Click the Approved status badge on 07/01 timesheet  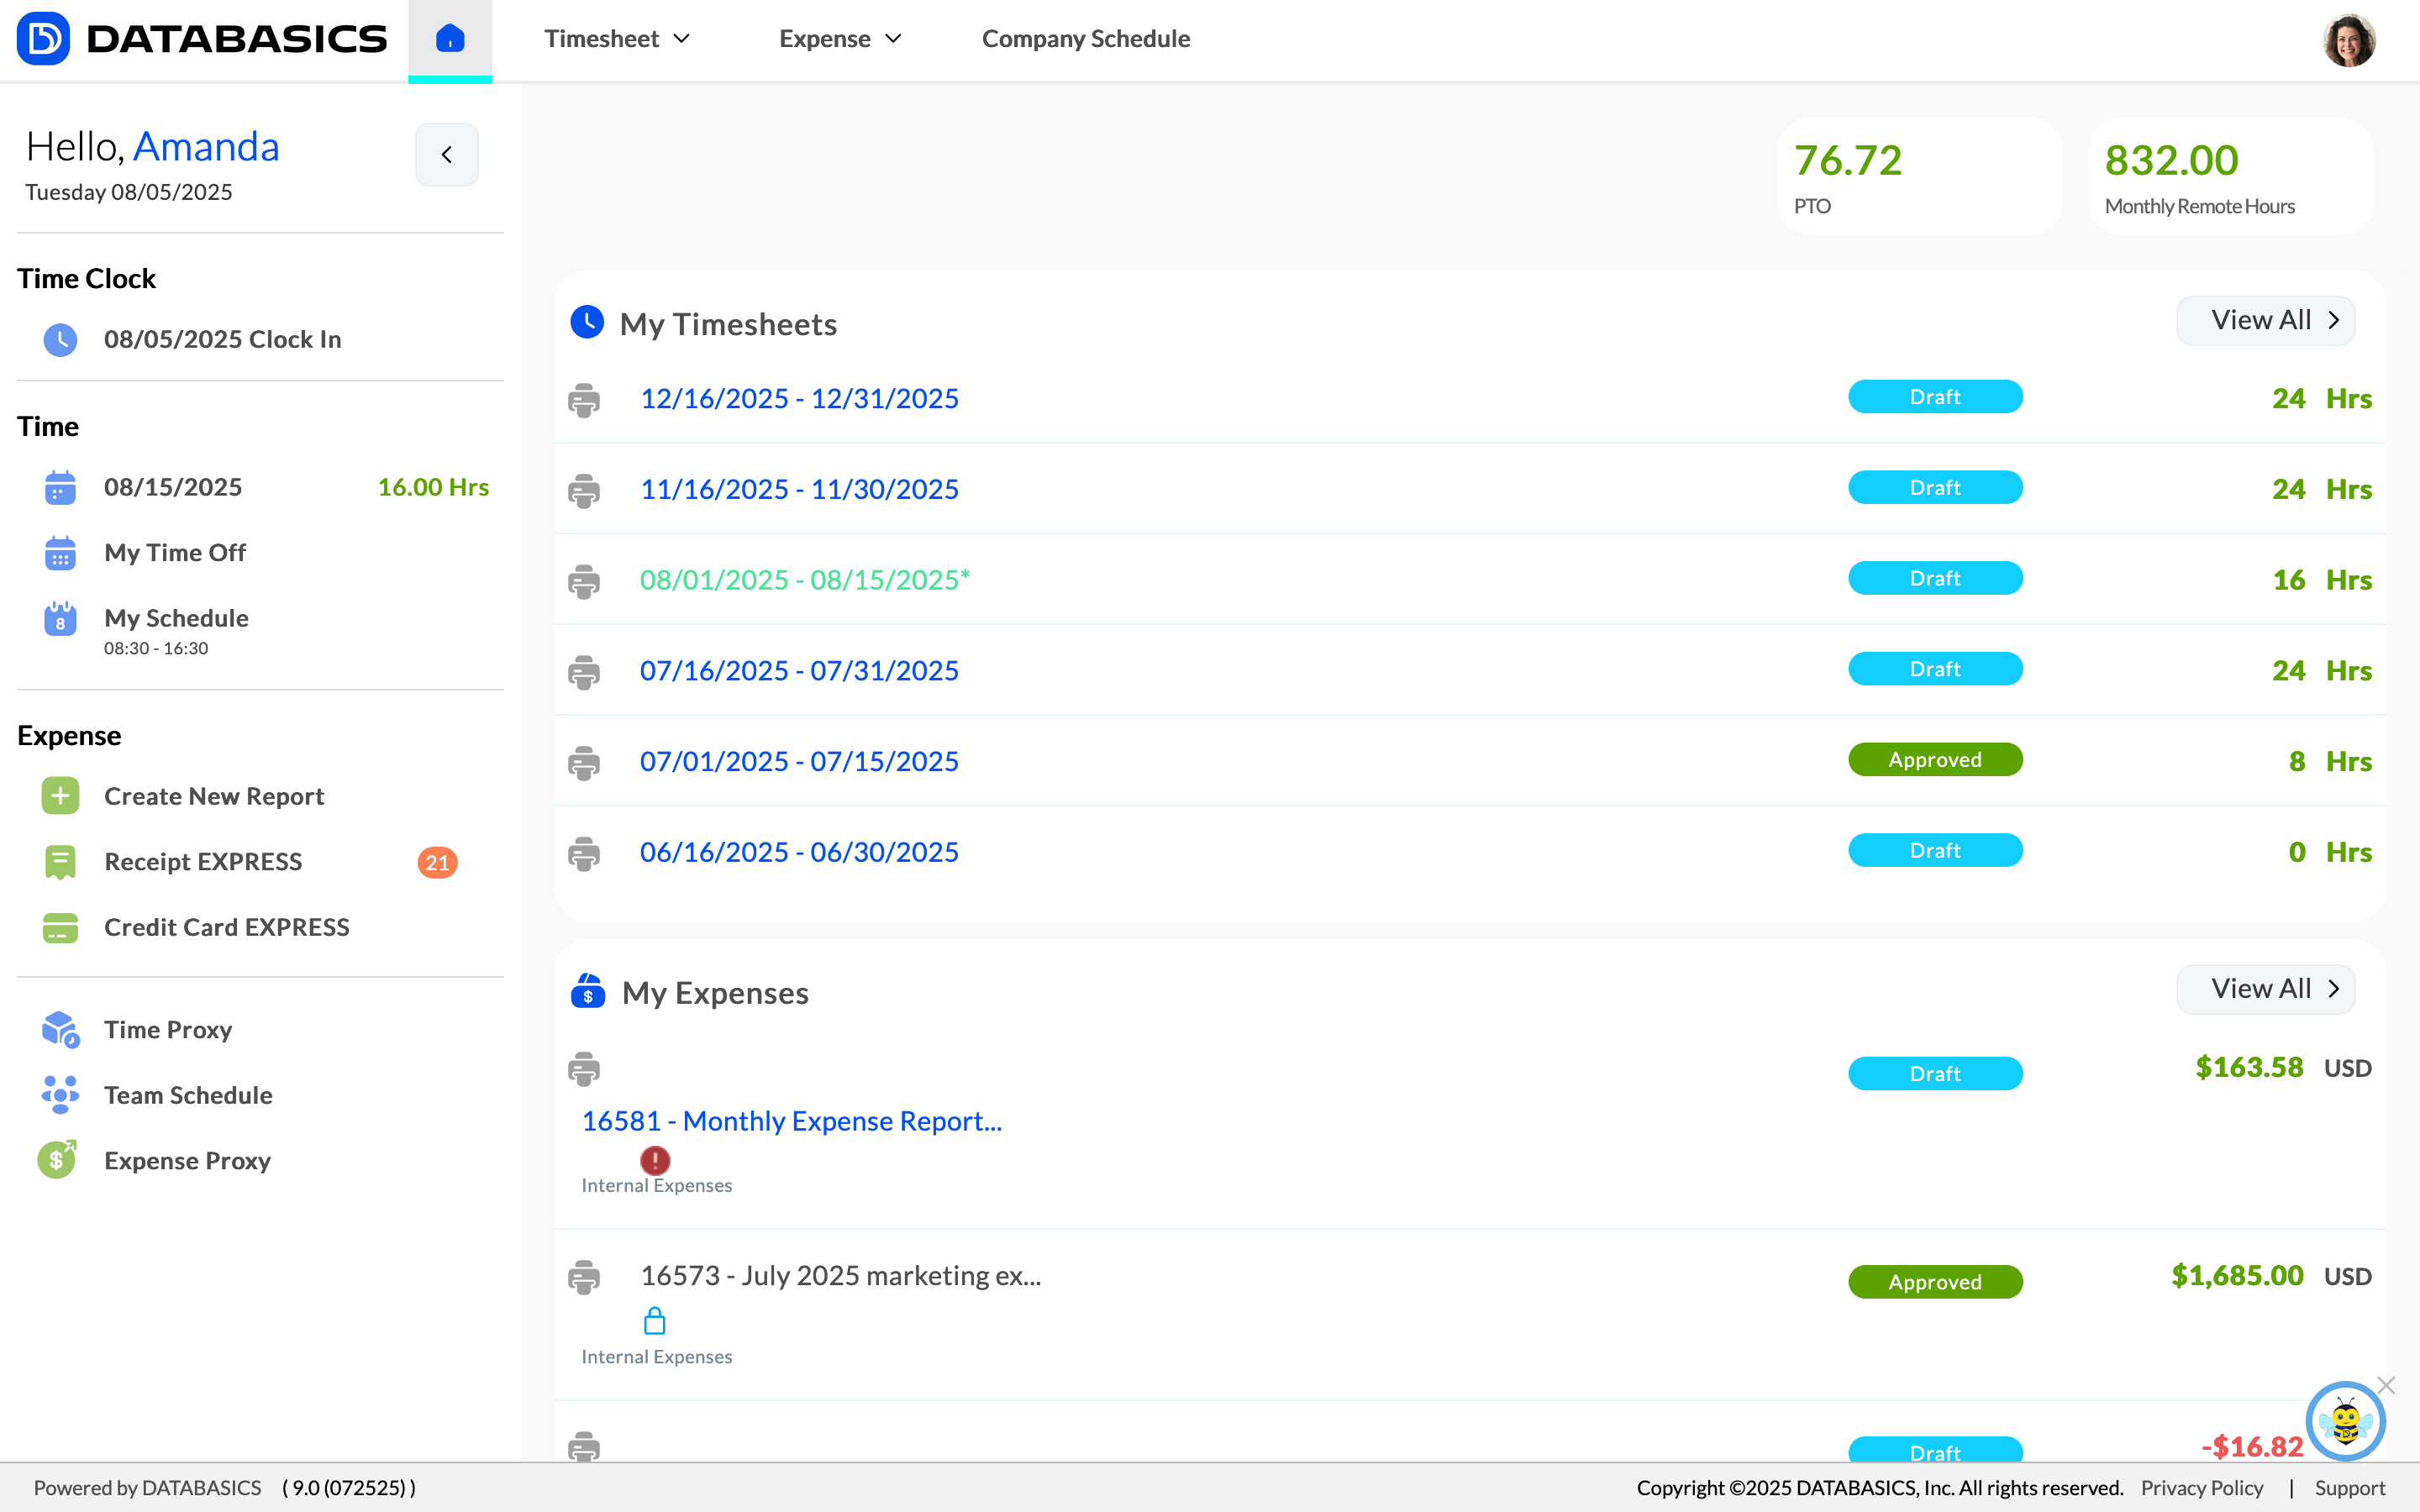tap(1934, 760)
